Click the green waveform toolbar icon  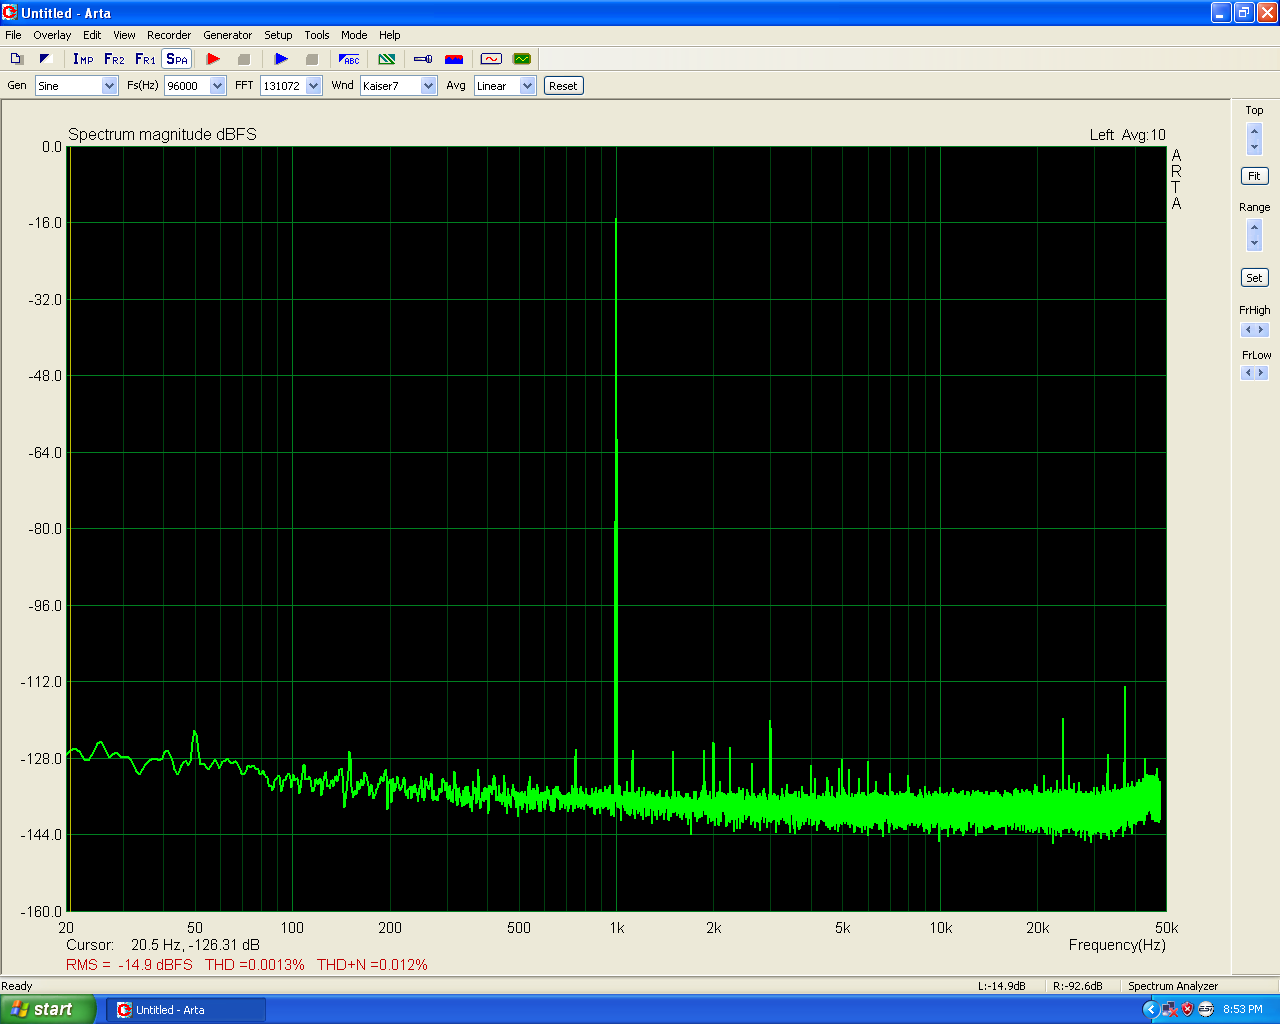click(x=521, y=59)
